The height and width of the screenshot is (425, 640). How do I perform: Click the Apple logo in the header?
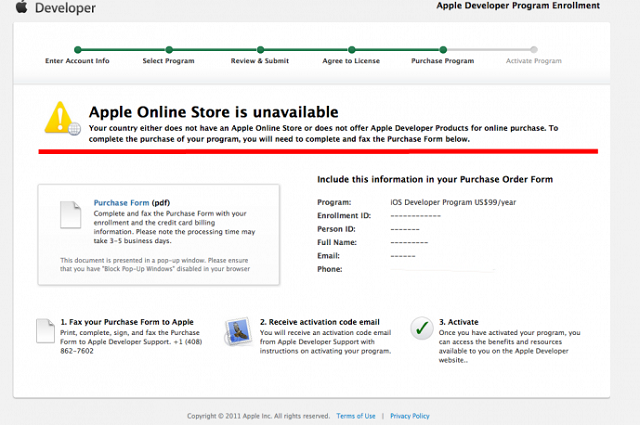(x=21, y=7)
